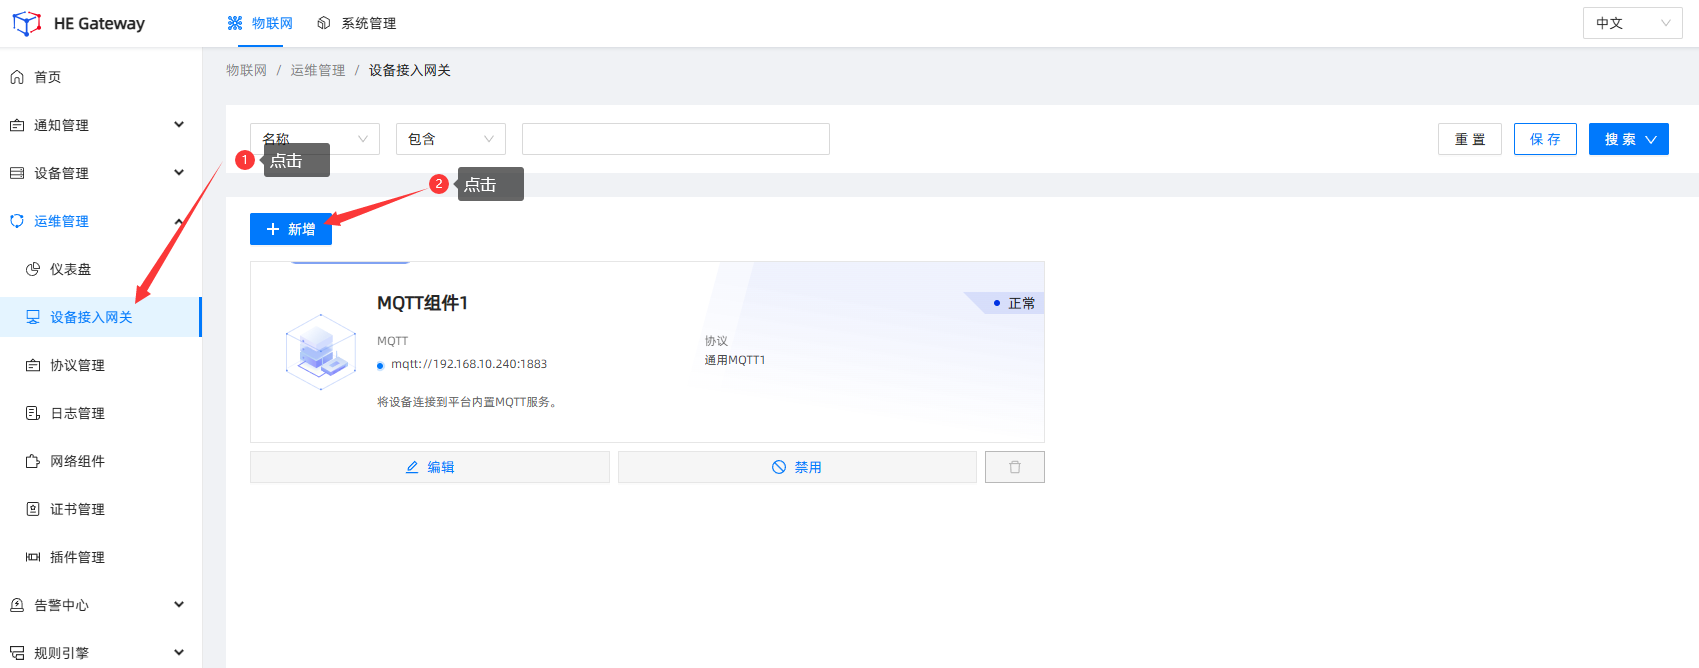Collapse the 运维管理 menu chevron
This screenshot has width=1699, height=668.
click(x=179, y=221)
